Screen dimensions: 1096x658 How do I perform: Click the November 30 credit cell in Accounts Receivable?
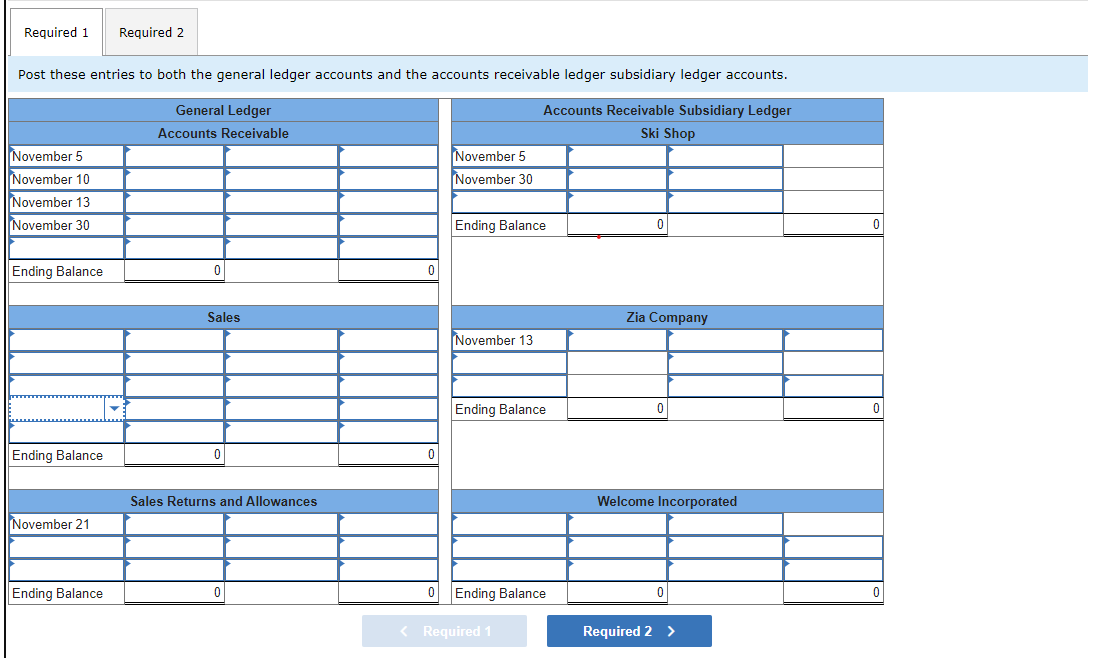[x=388, y=225]
